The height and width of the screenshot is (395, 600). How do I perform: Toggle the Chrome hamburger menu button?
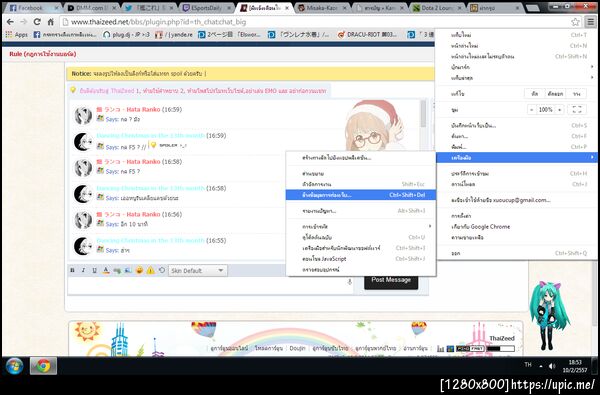pyautogui.click(x=591, y=22)
